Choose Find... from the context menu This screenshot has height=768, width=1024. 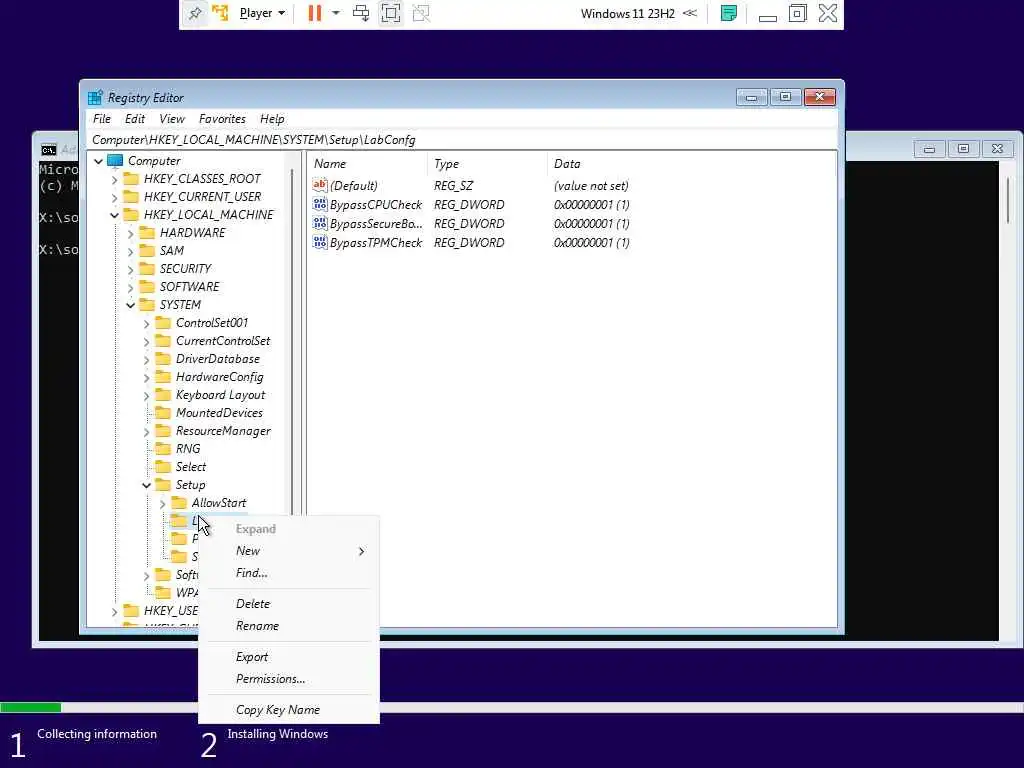click(289, 573)
